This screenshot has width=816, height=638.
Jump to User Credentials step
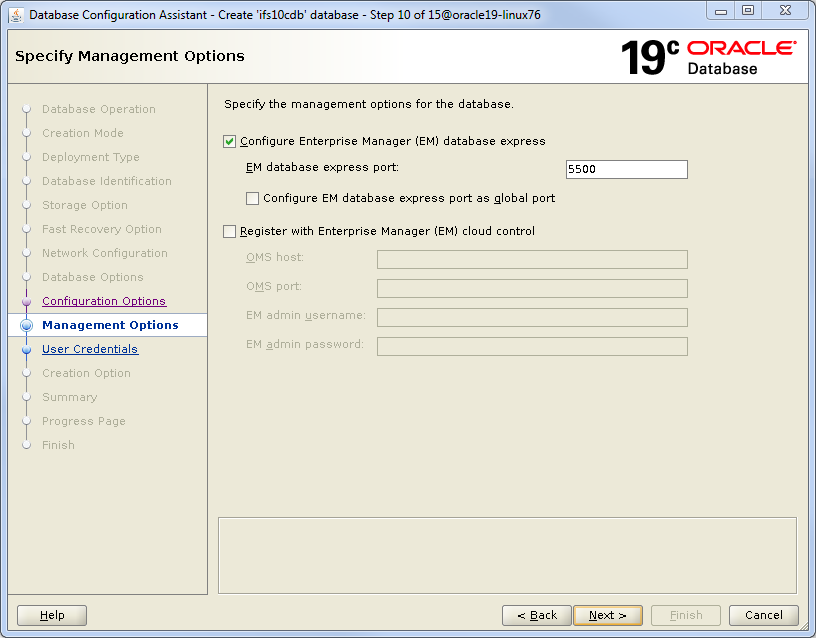[x=90, y=349]
